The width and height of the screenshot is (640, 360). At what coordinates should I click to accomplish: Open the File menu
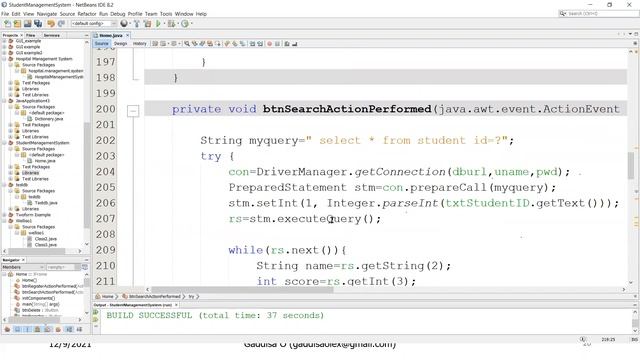tap(5, 14)
